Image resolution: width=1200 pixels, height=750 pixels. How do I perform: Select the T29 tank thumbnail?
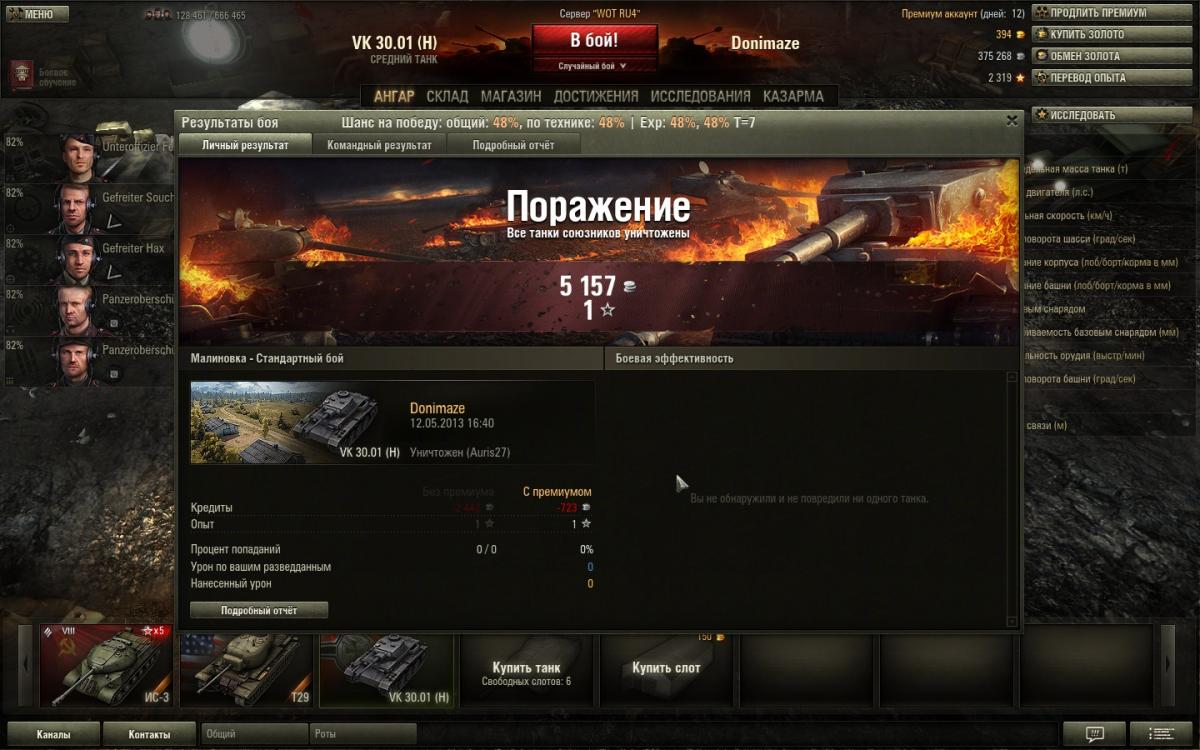[x=247, y=665]
